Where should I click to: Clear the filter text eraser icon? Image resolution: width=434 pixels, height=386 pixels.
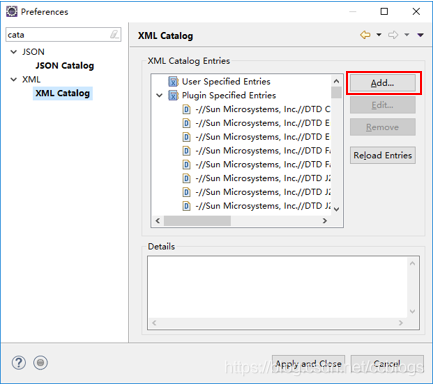(114, 34)
